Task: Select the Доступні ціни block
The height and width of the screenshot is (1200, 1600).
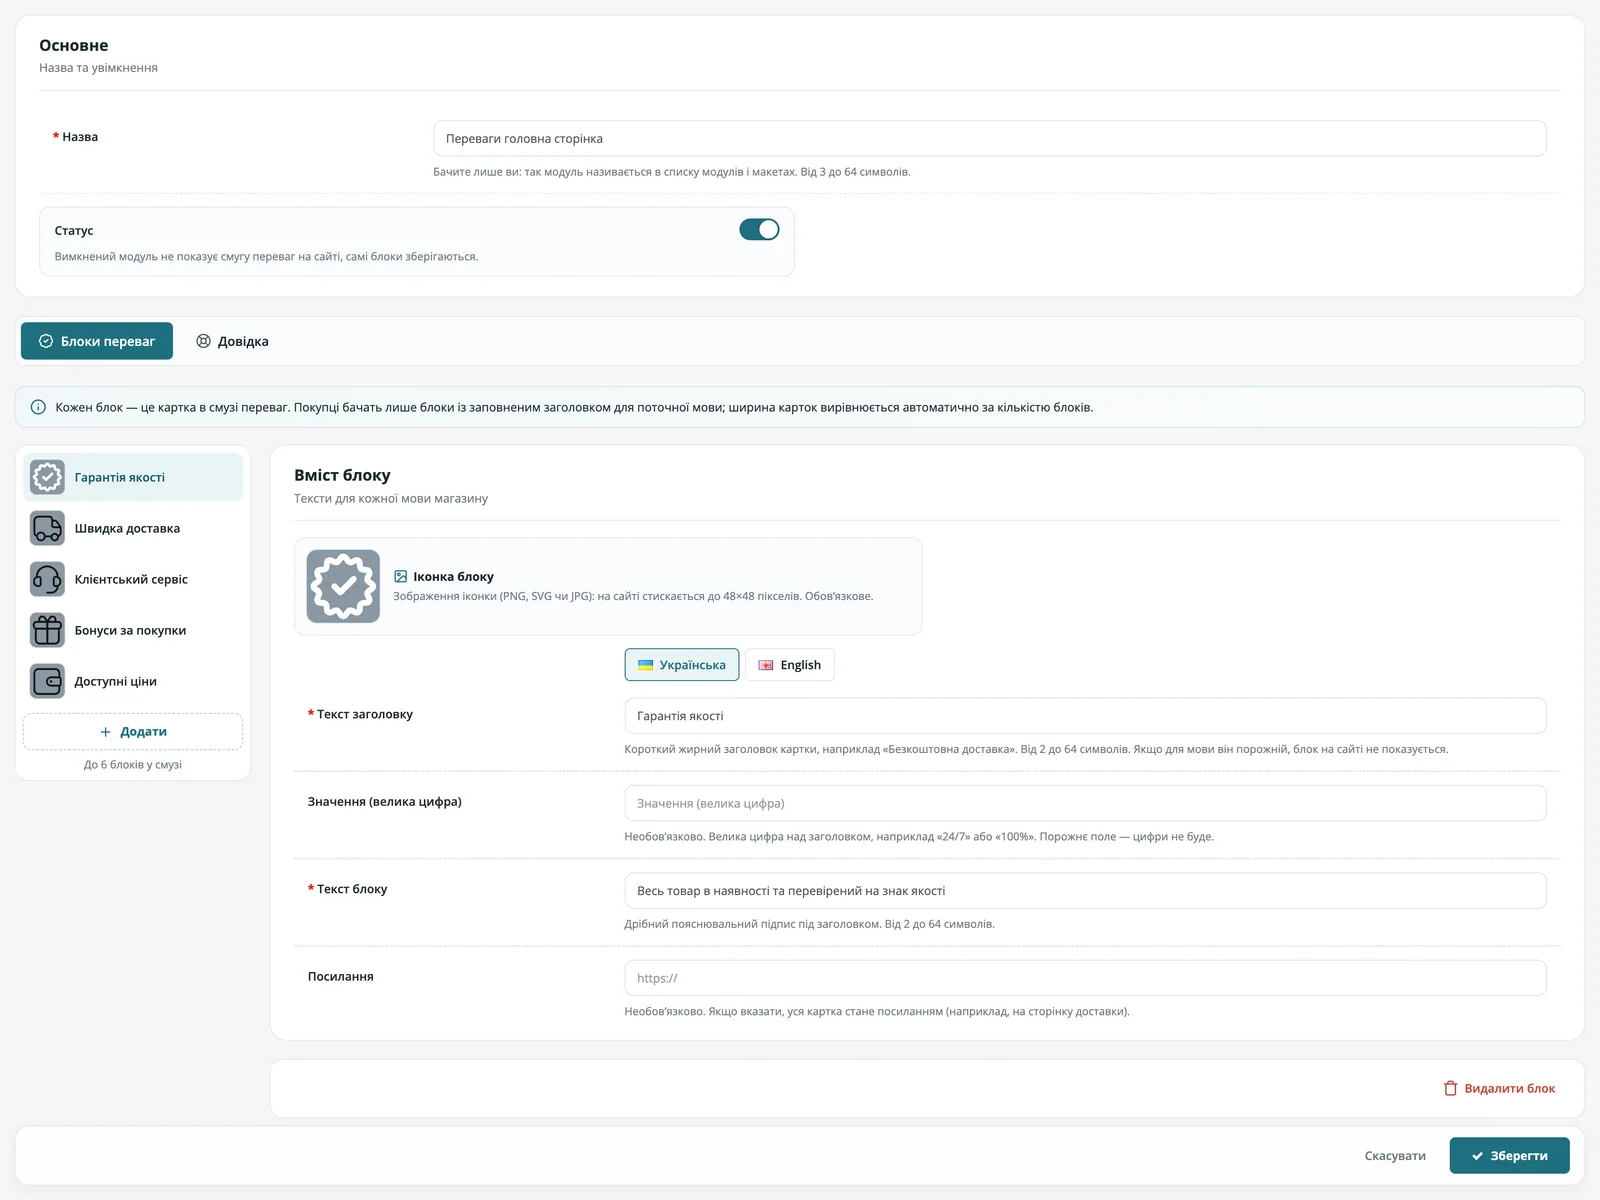Action: click(x=133, y=681)
